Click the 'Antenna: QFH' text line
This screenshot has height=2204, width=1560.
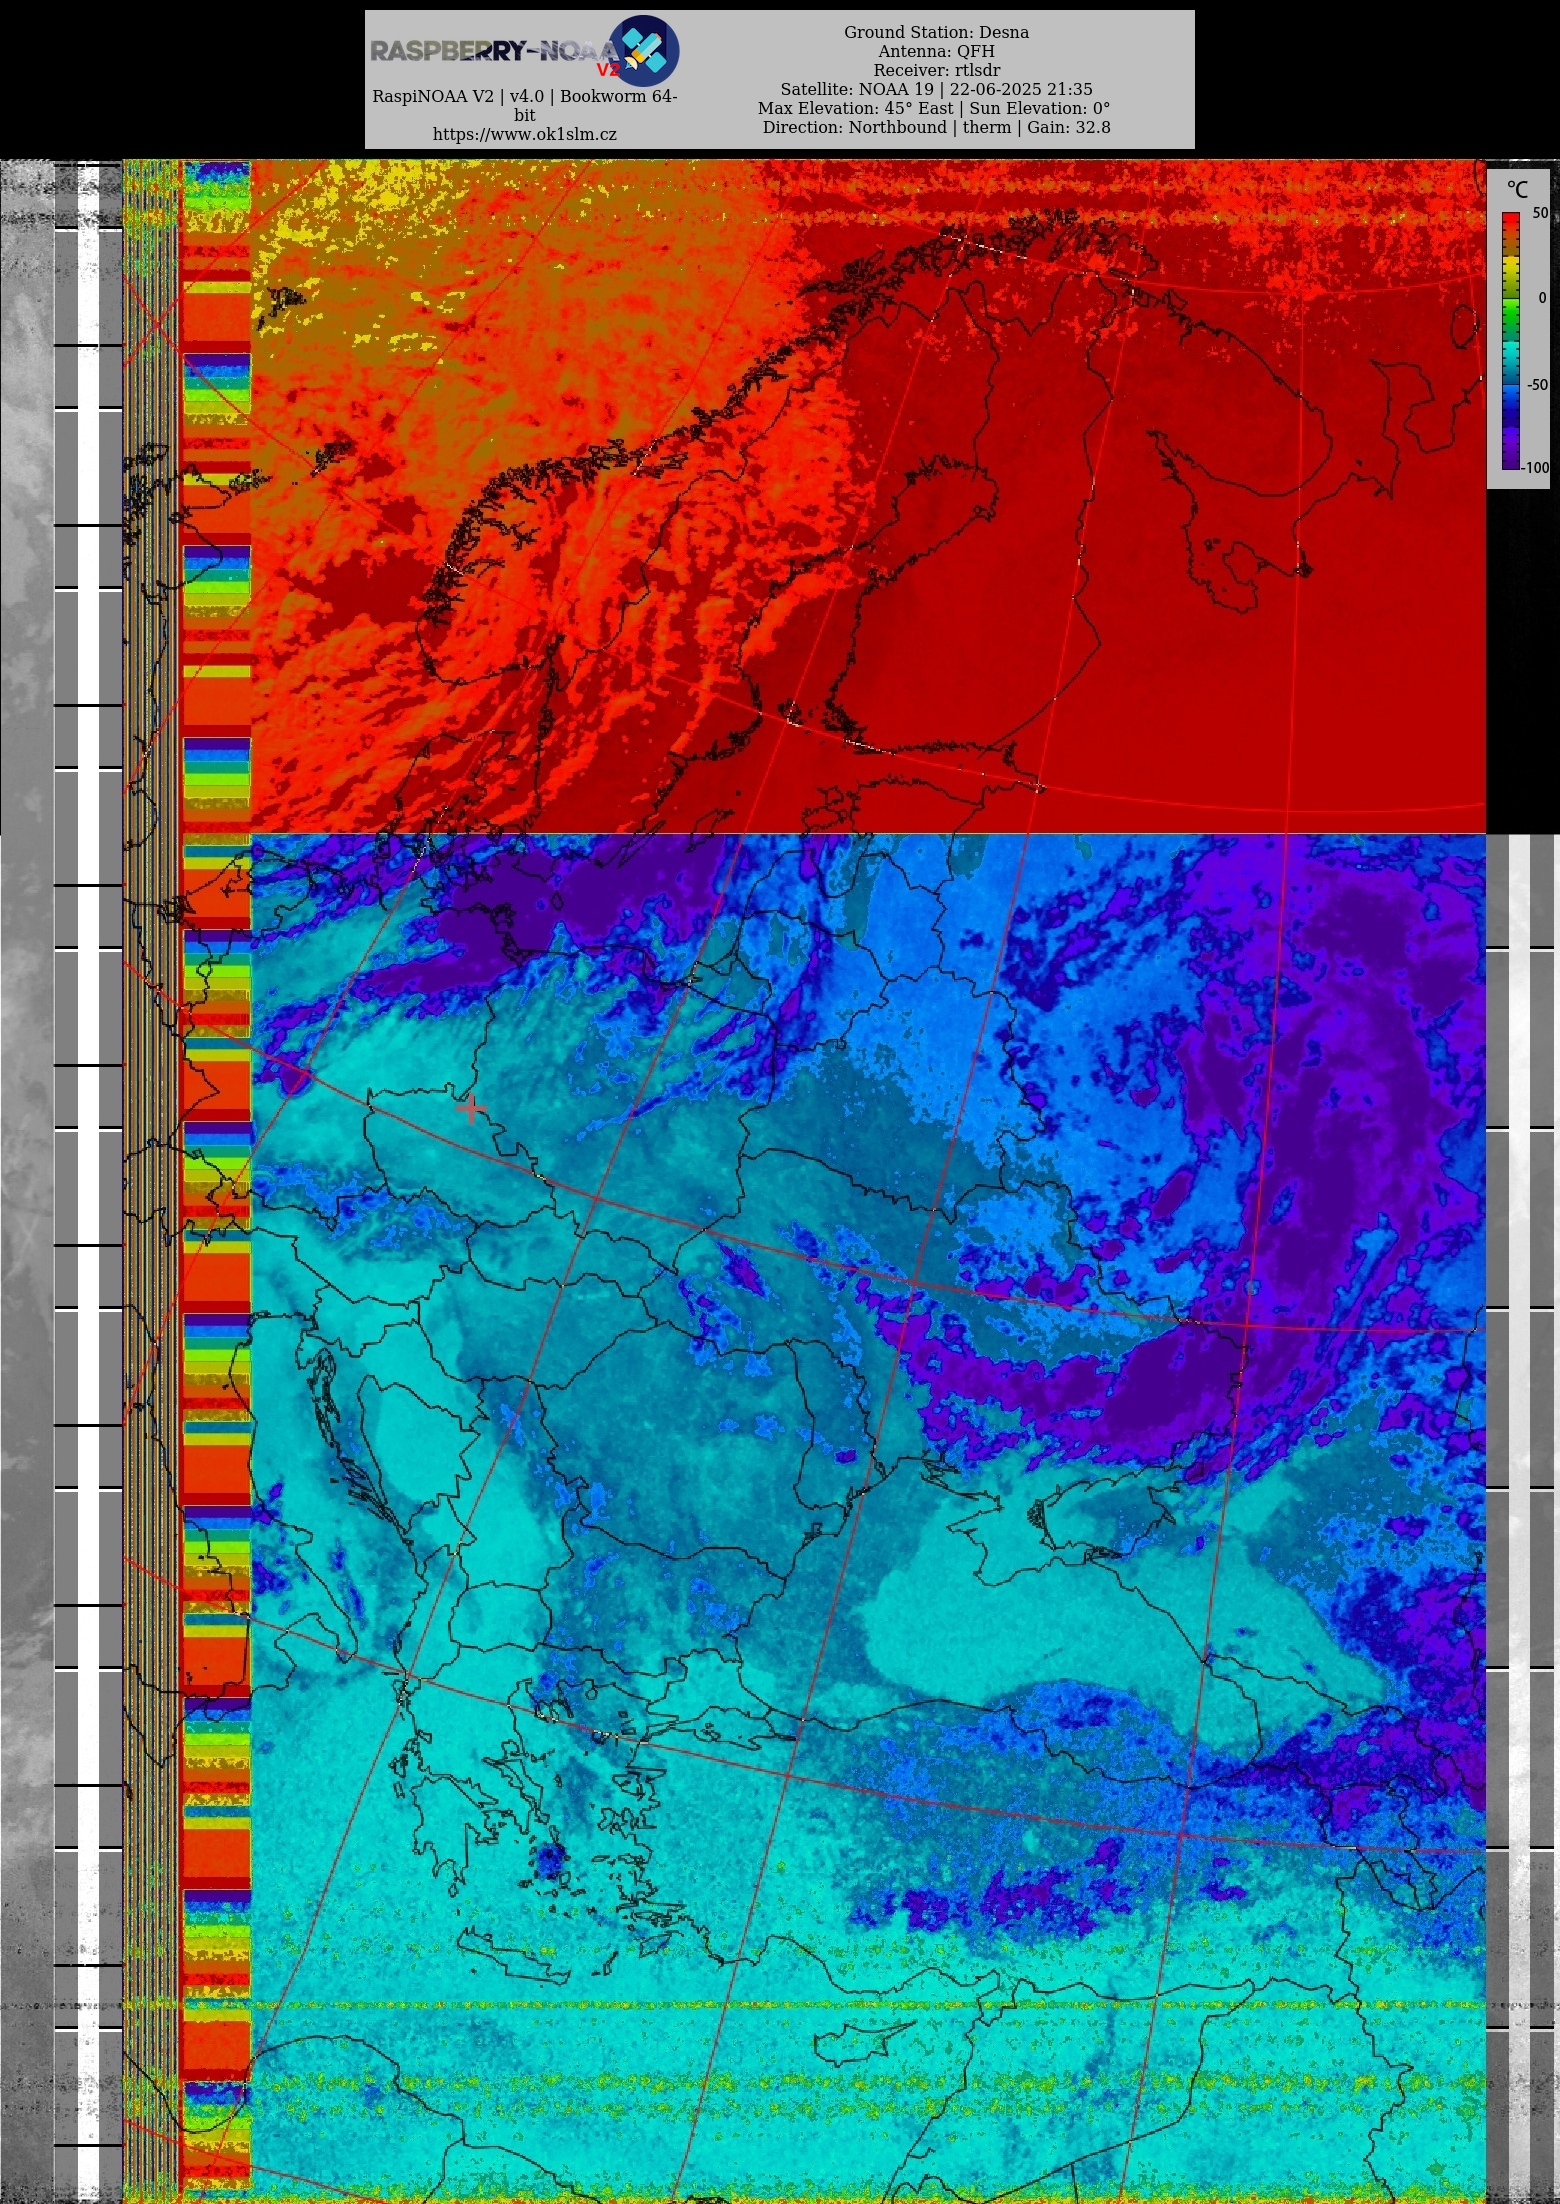pos(936,51)
